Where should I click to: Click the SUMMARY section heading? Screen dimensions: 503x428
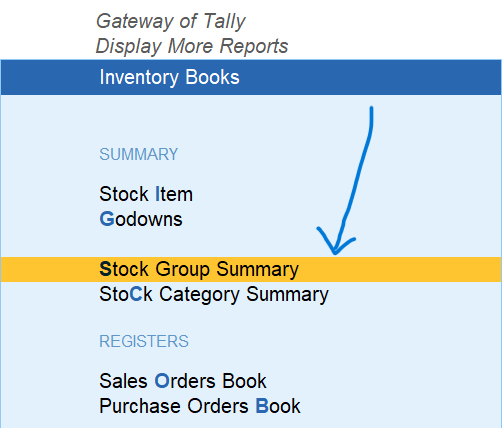coord(139,154)
